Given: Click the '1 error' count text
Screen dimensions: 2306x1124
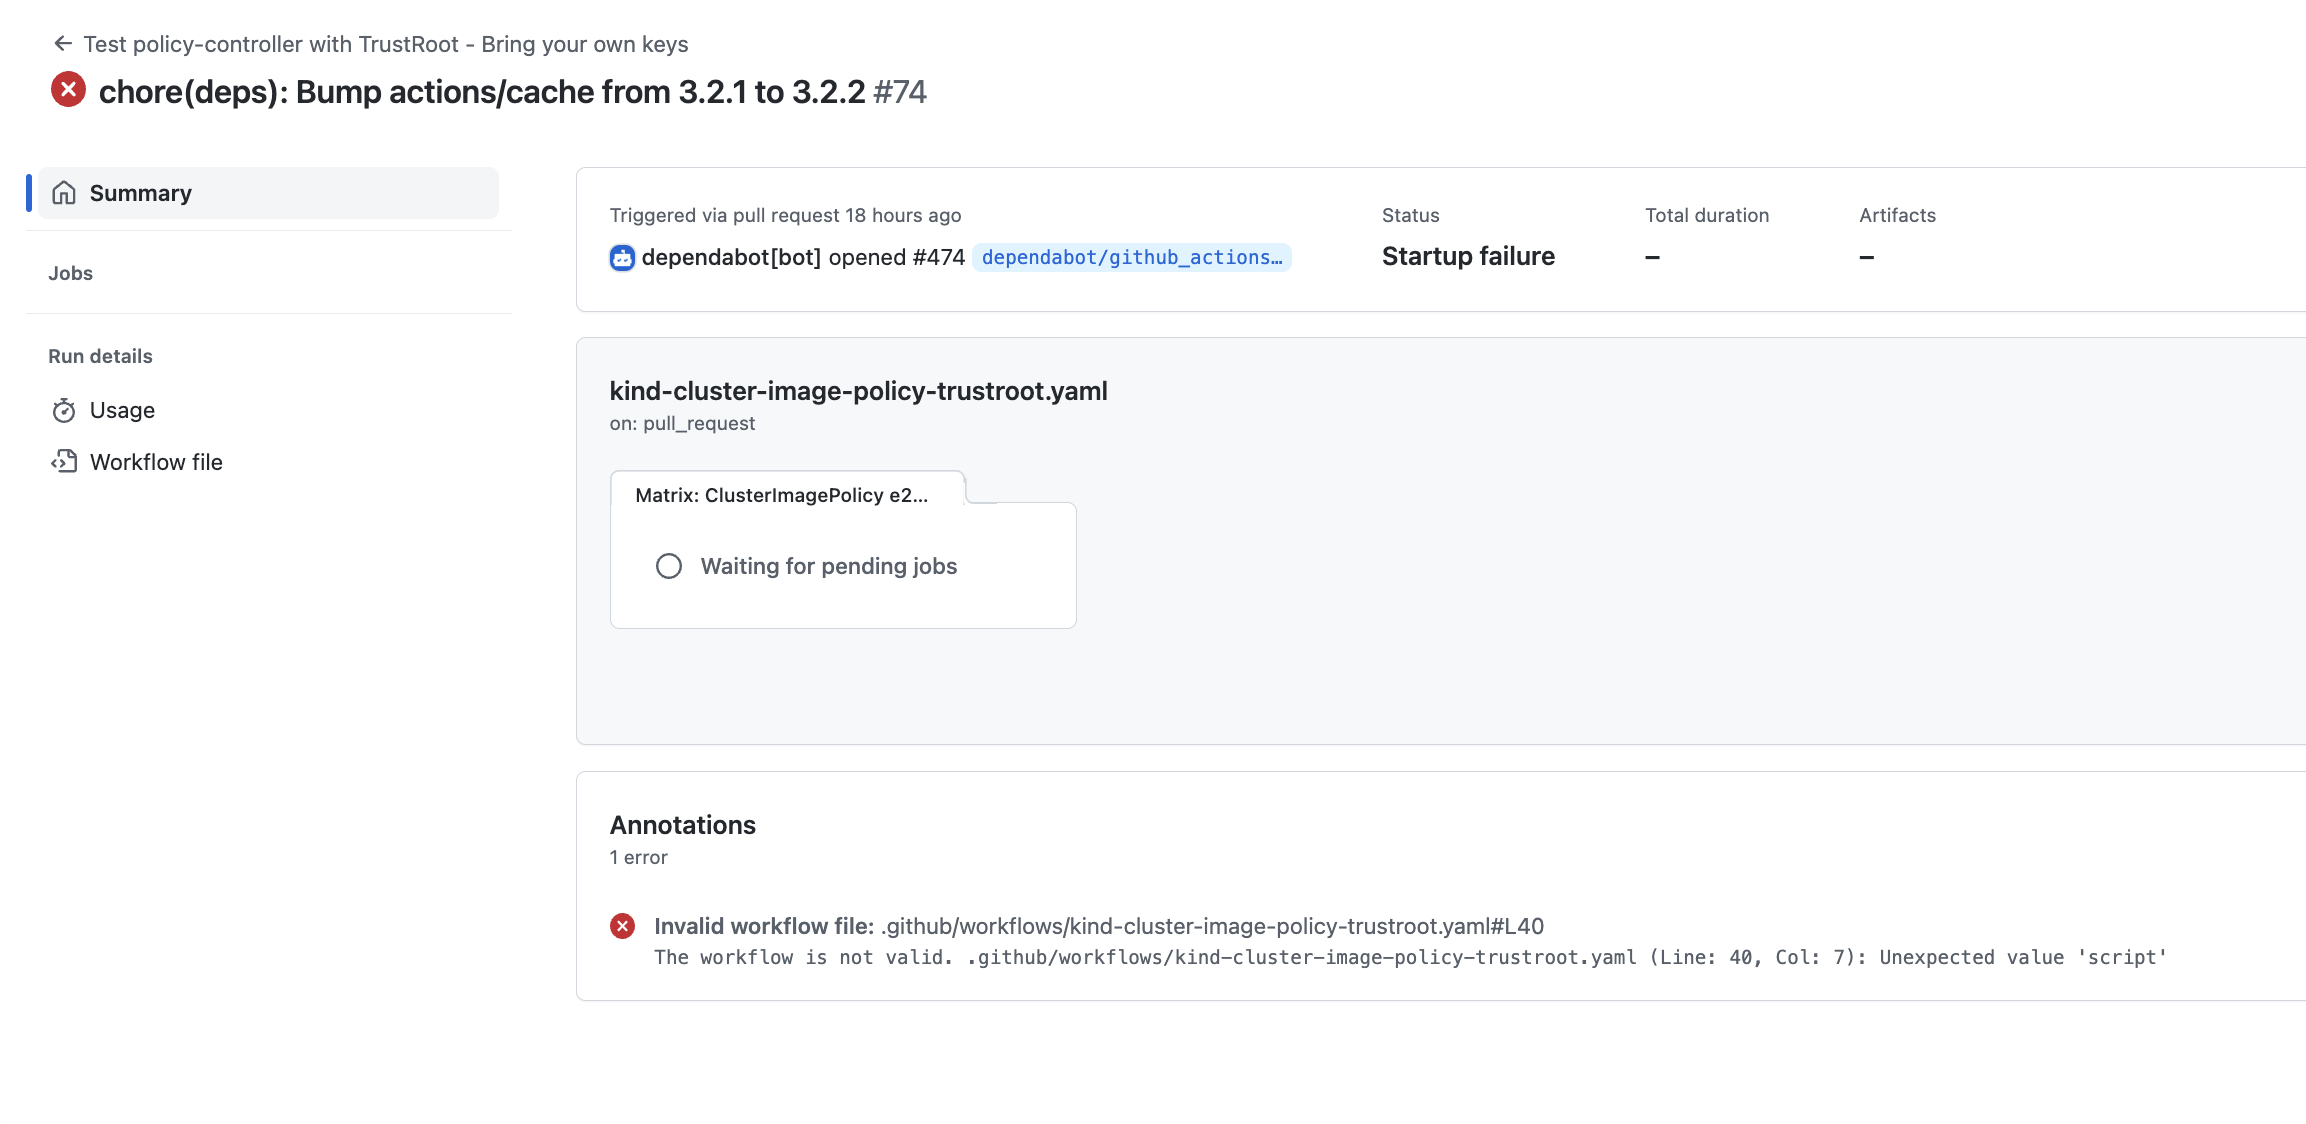Looking at the screenshot, I should pos(639,857).
